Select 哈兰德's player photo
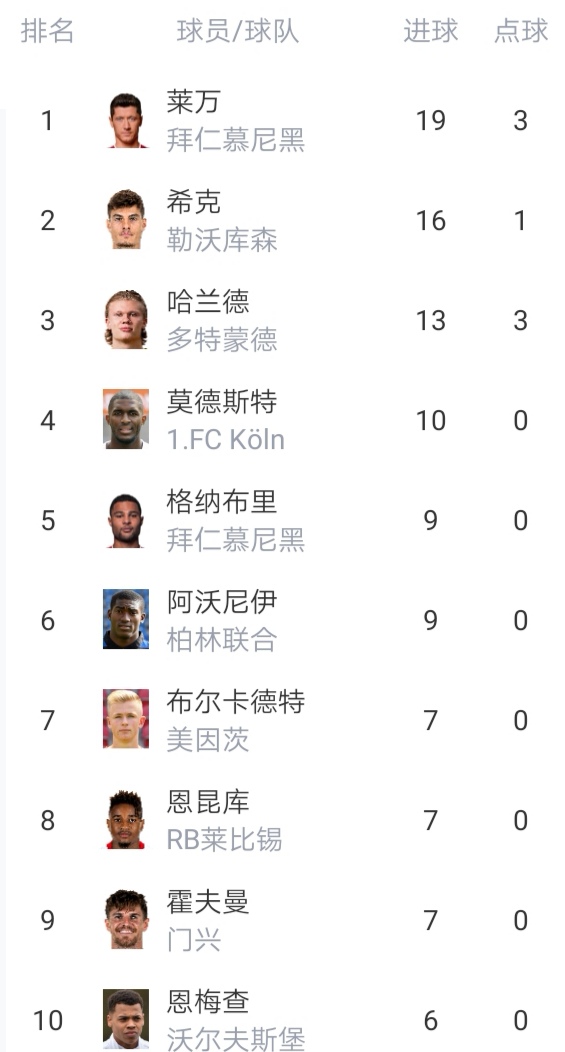Image resolution: width=565 pixels, height=1052 pixels. [126, 319]
